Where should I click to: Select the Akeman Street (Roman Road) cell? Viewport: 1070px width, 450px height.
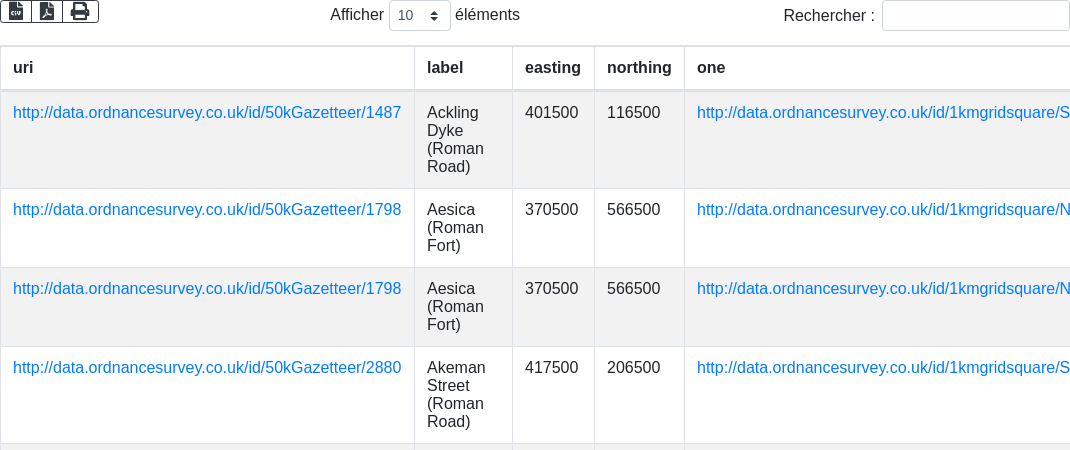click(456, 395)
